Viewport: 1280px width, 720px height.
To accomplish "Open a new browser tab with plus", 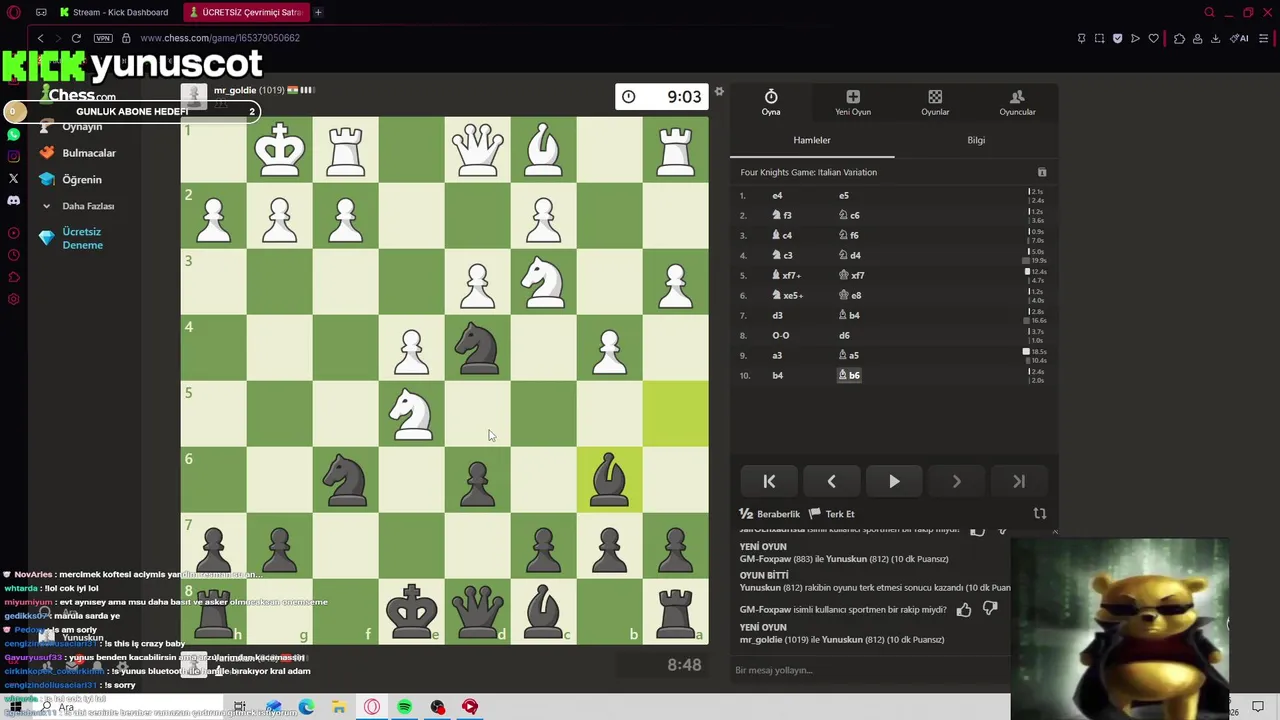I will [x=318, y=12].
